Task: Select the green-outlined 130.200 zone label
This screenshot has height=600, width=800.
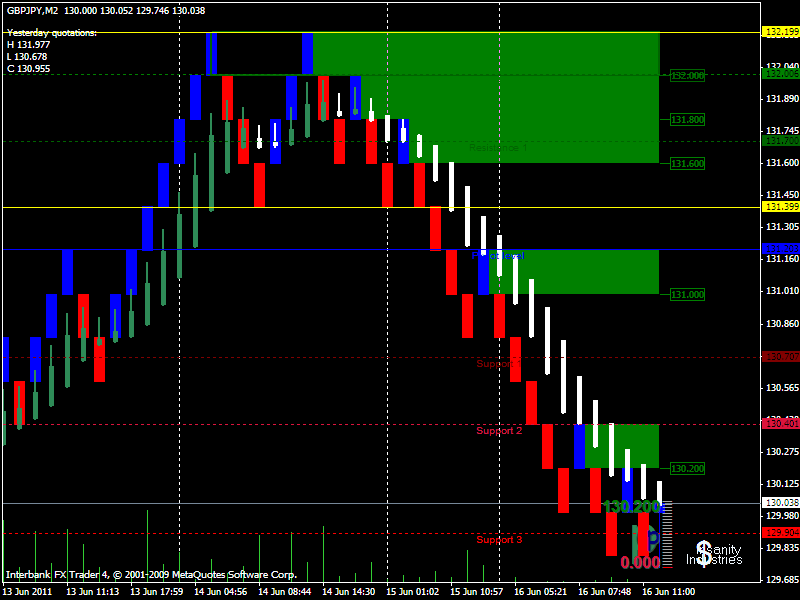Action: pyautogui.click(x=687, y=468)
